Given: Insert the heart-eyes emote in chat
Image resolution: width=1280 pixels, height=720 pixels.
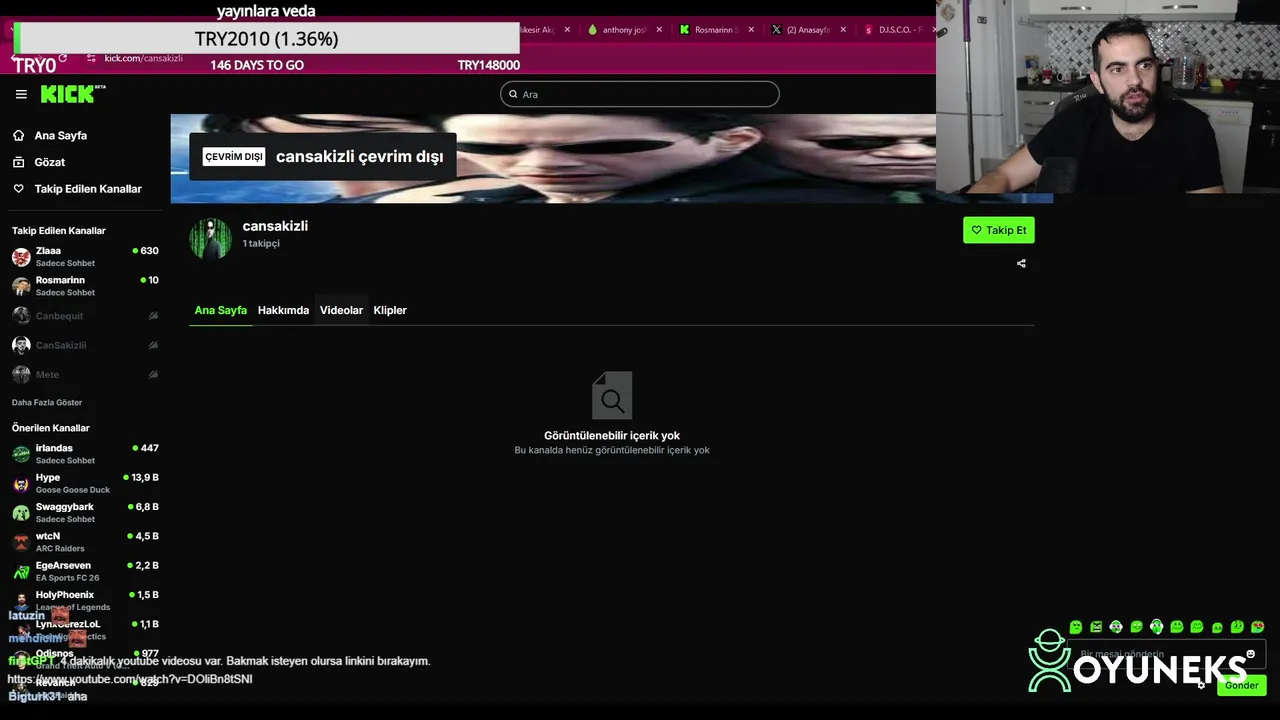Looking at the screenshot, I should 1257,627.
